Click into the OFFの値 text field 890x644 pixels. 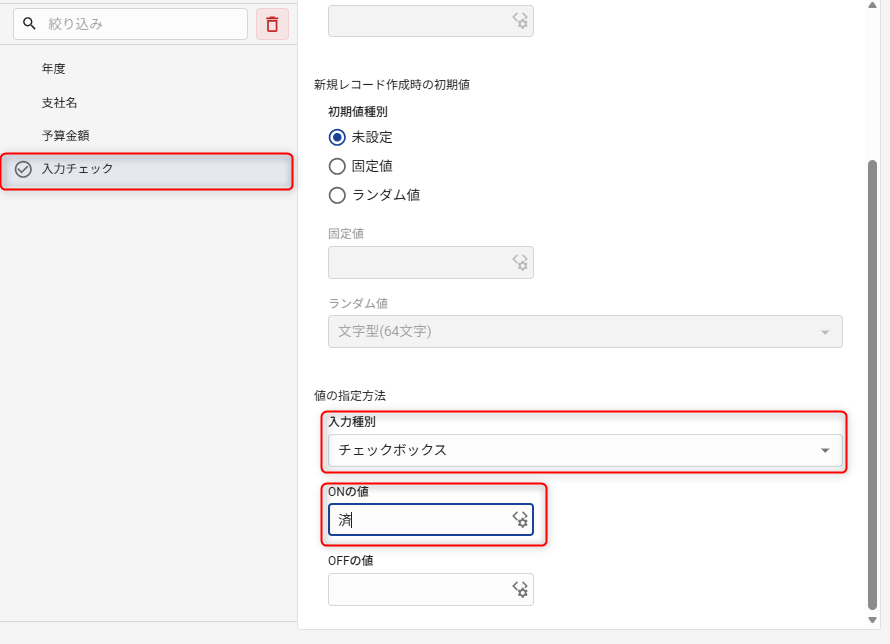pos(418,590)
